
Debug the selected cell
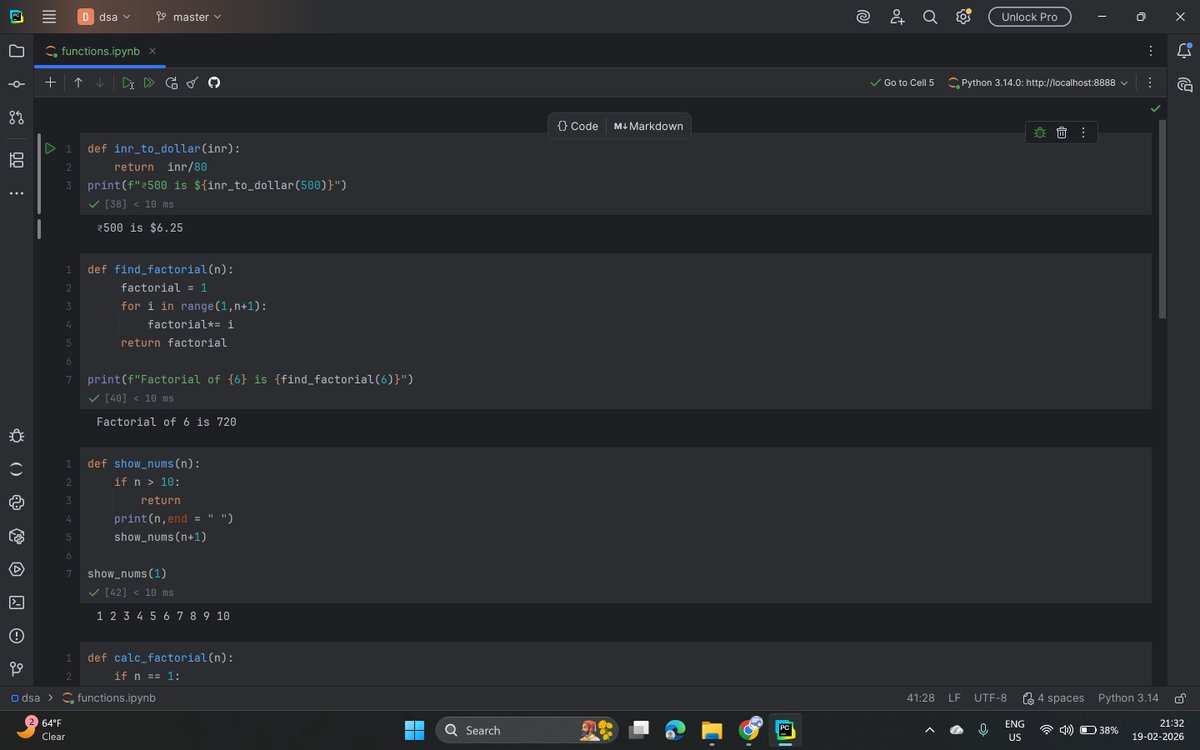[1040, 132]
